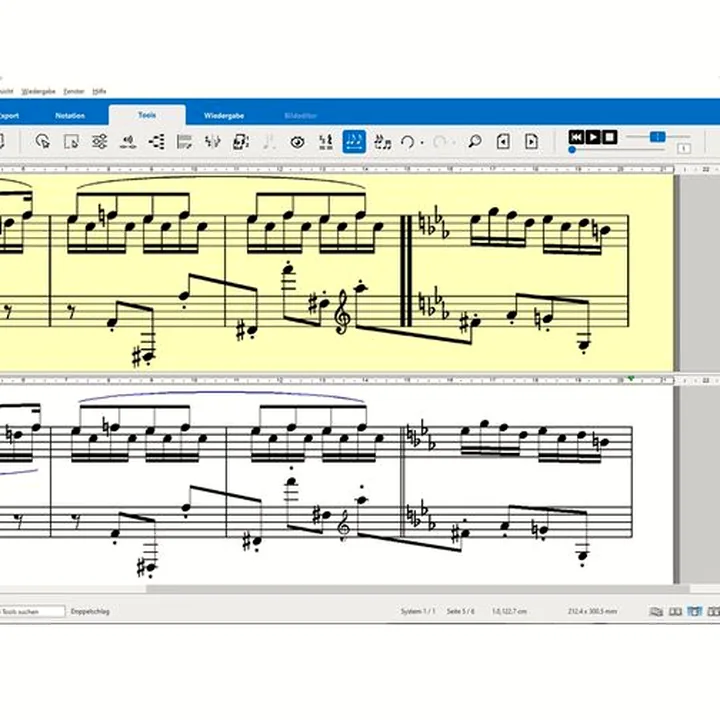Click the Doppelschlag status text

[x=90, y=611]
